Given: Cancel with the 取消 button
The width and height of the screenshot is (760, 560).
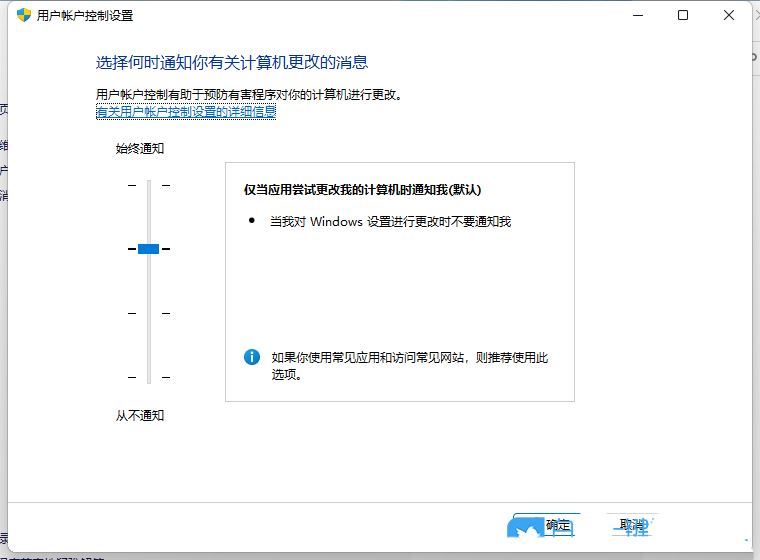Looking at the screenshot, I should click(x=633, y=526).
